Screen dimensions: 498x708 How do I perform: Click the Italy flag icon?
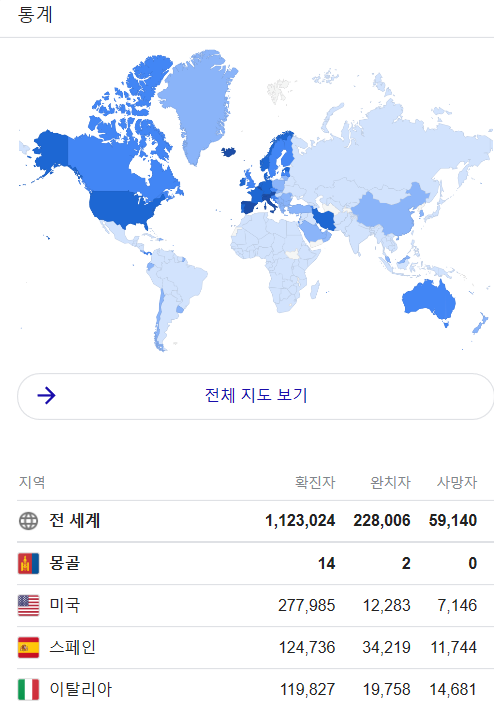pos(28,689)
